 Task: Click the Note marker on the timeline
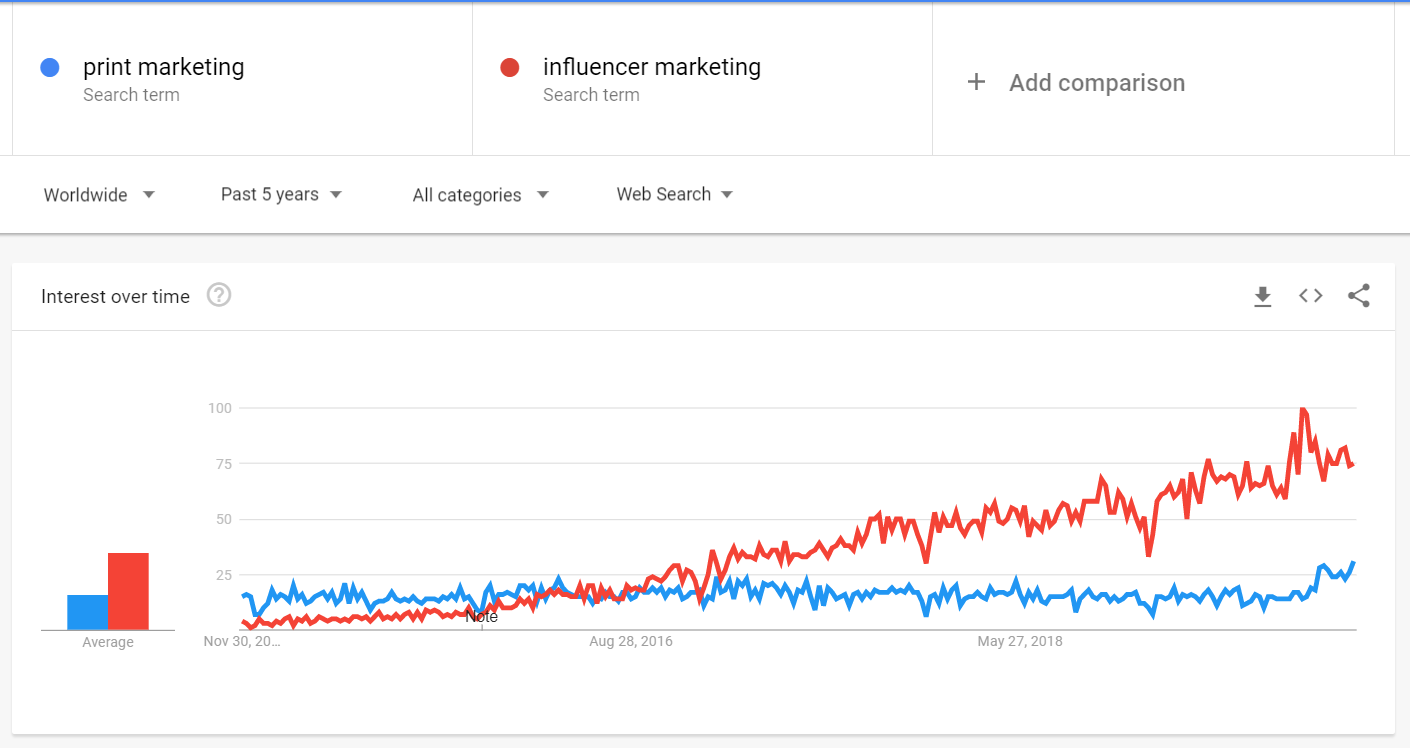[481, 616]
